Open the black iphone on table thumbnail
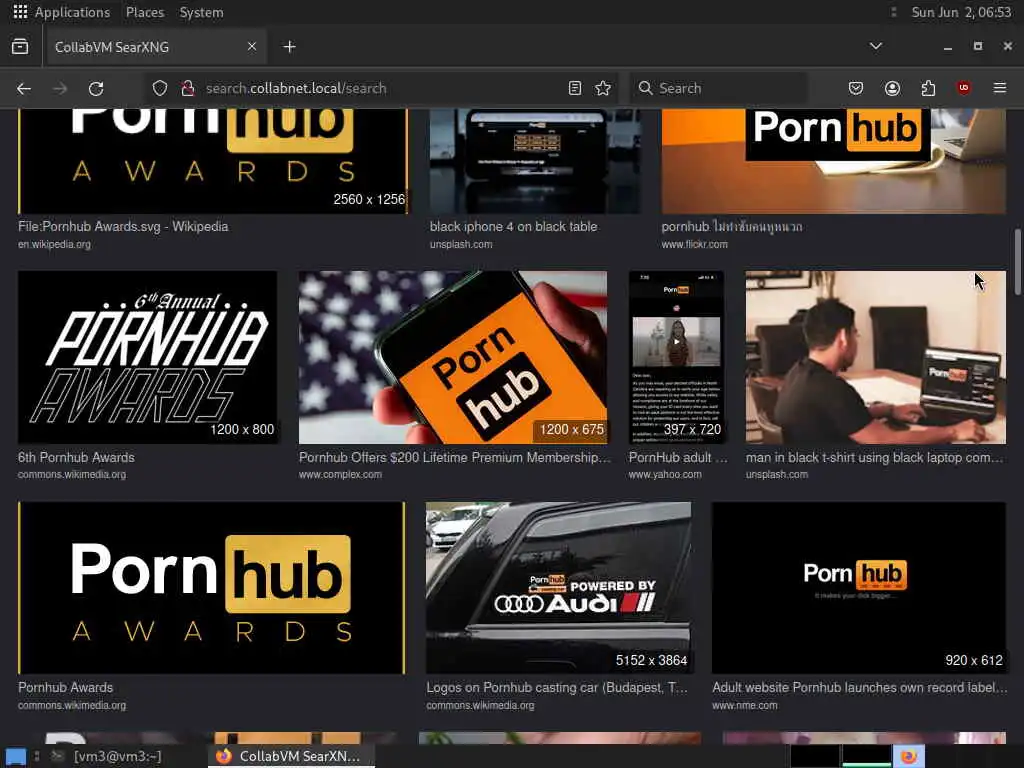The height and width of the screenshot is (768, 1024). click(x=536, y=161)
